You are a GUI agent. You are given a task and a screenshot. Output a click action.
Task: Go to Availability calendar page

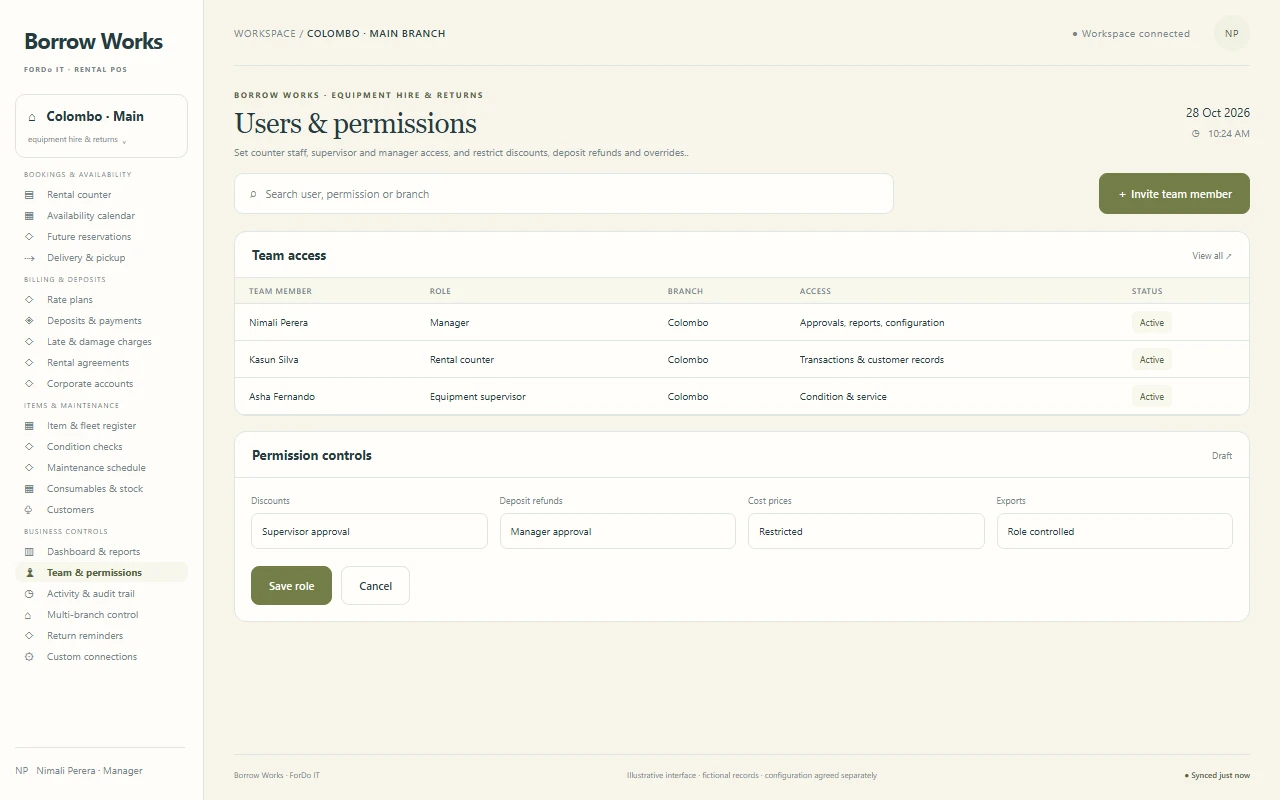(x=101, y=216)
